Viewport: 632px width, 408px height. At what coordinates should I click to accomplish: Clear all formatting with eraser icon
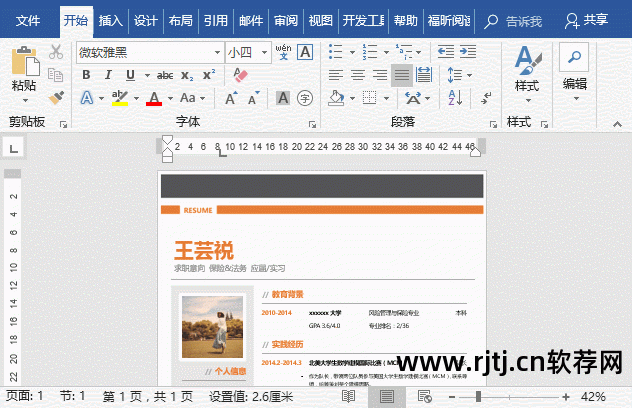[240, 75]
